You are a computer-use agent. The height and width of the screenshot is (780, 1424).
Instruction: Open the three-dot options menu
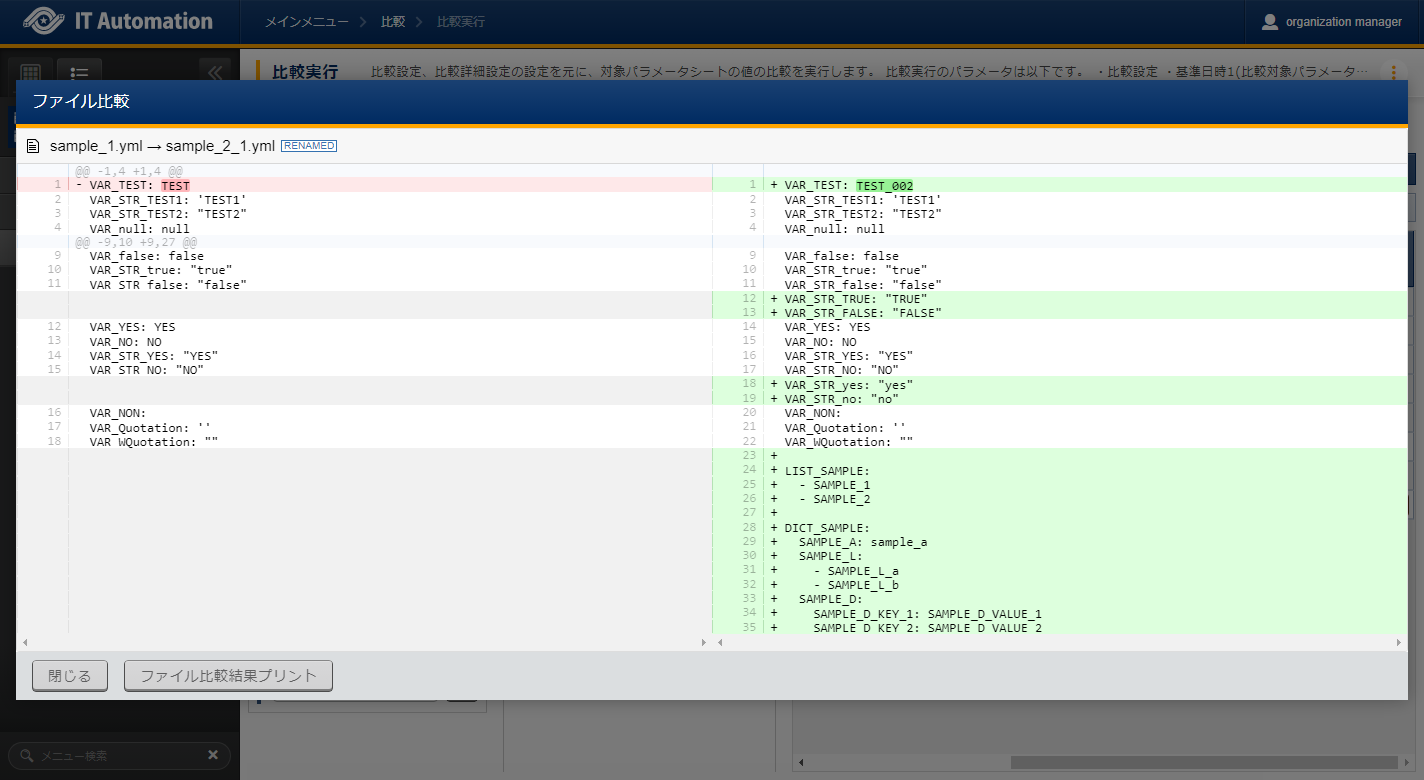tap(1393, 72)
